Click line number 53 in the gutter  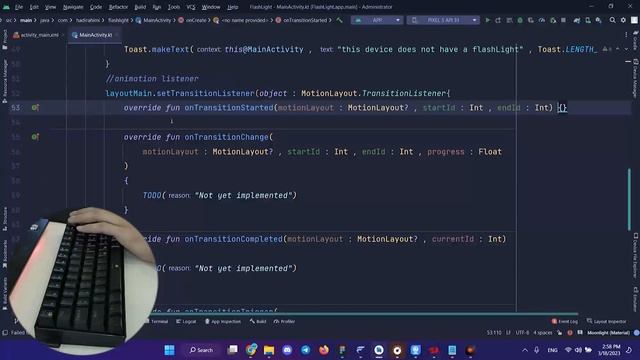pos(16,108)
